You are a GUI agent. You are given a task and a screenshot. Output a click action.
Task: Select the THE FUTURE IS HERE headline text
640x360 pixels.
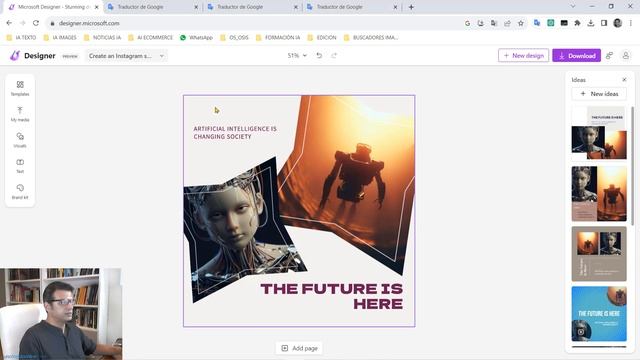[331, 296]
